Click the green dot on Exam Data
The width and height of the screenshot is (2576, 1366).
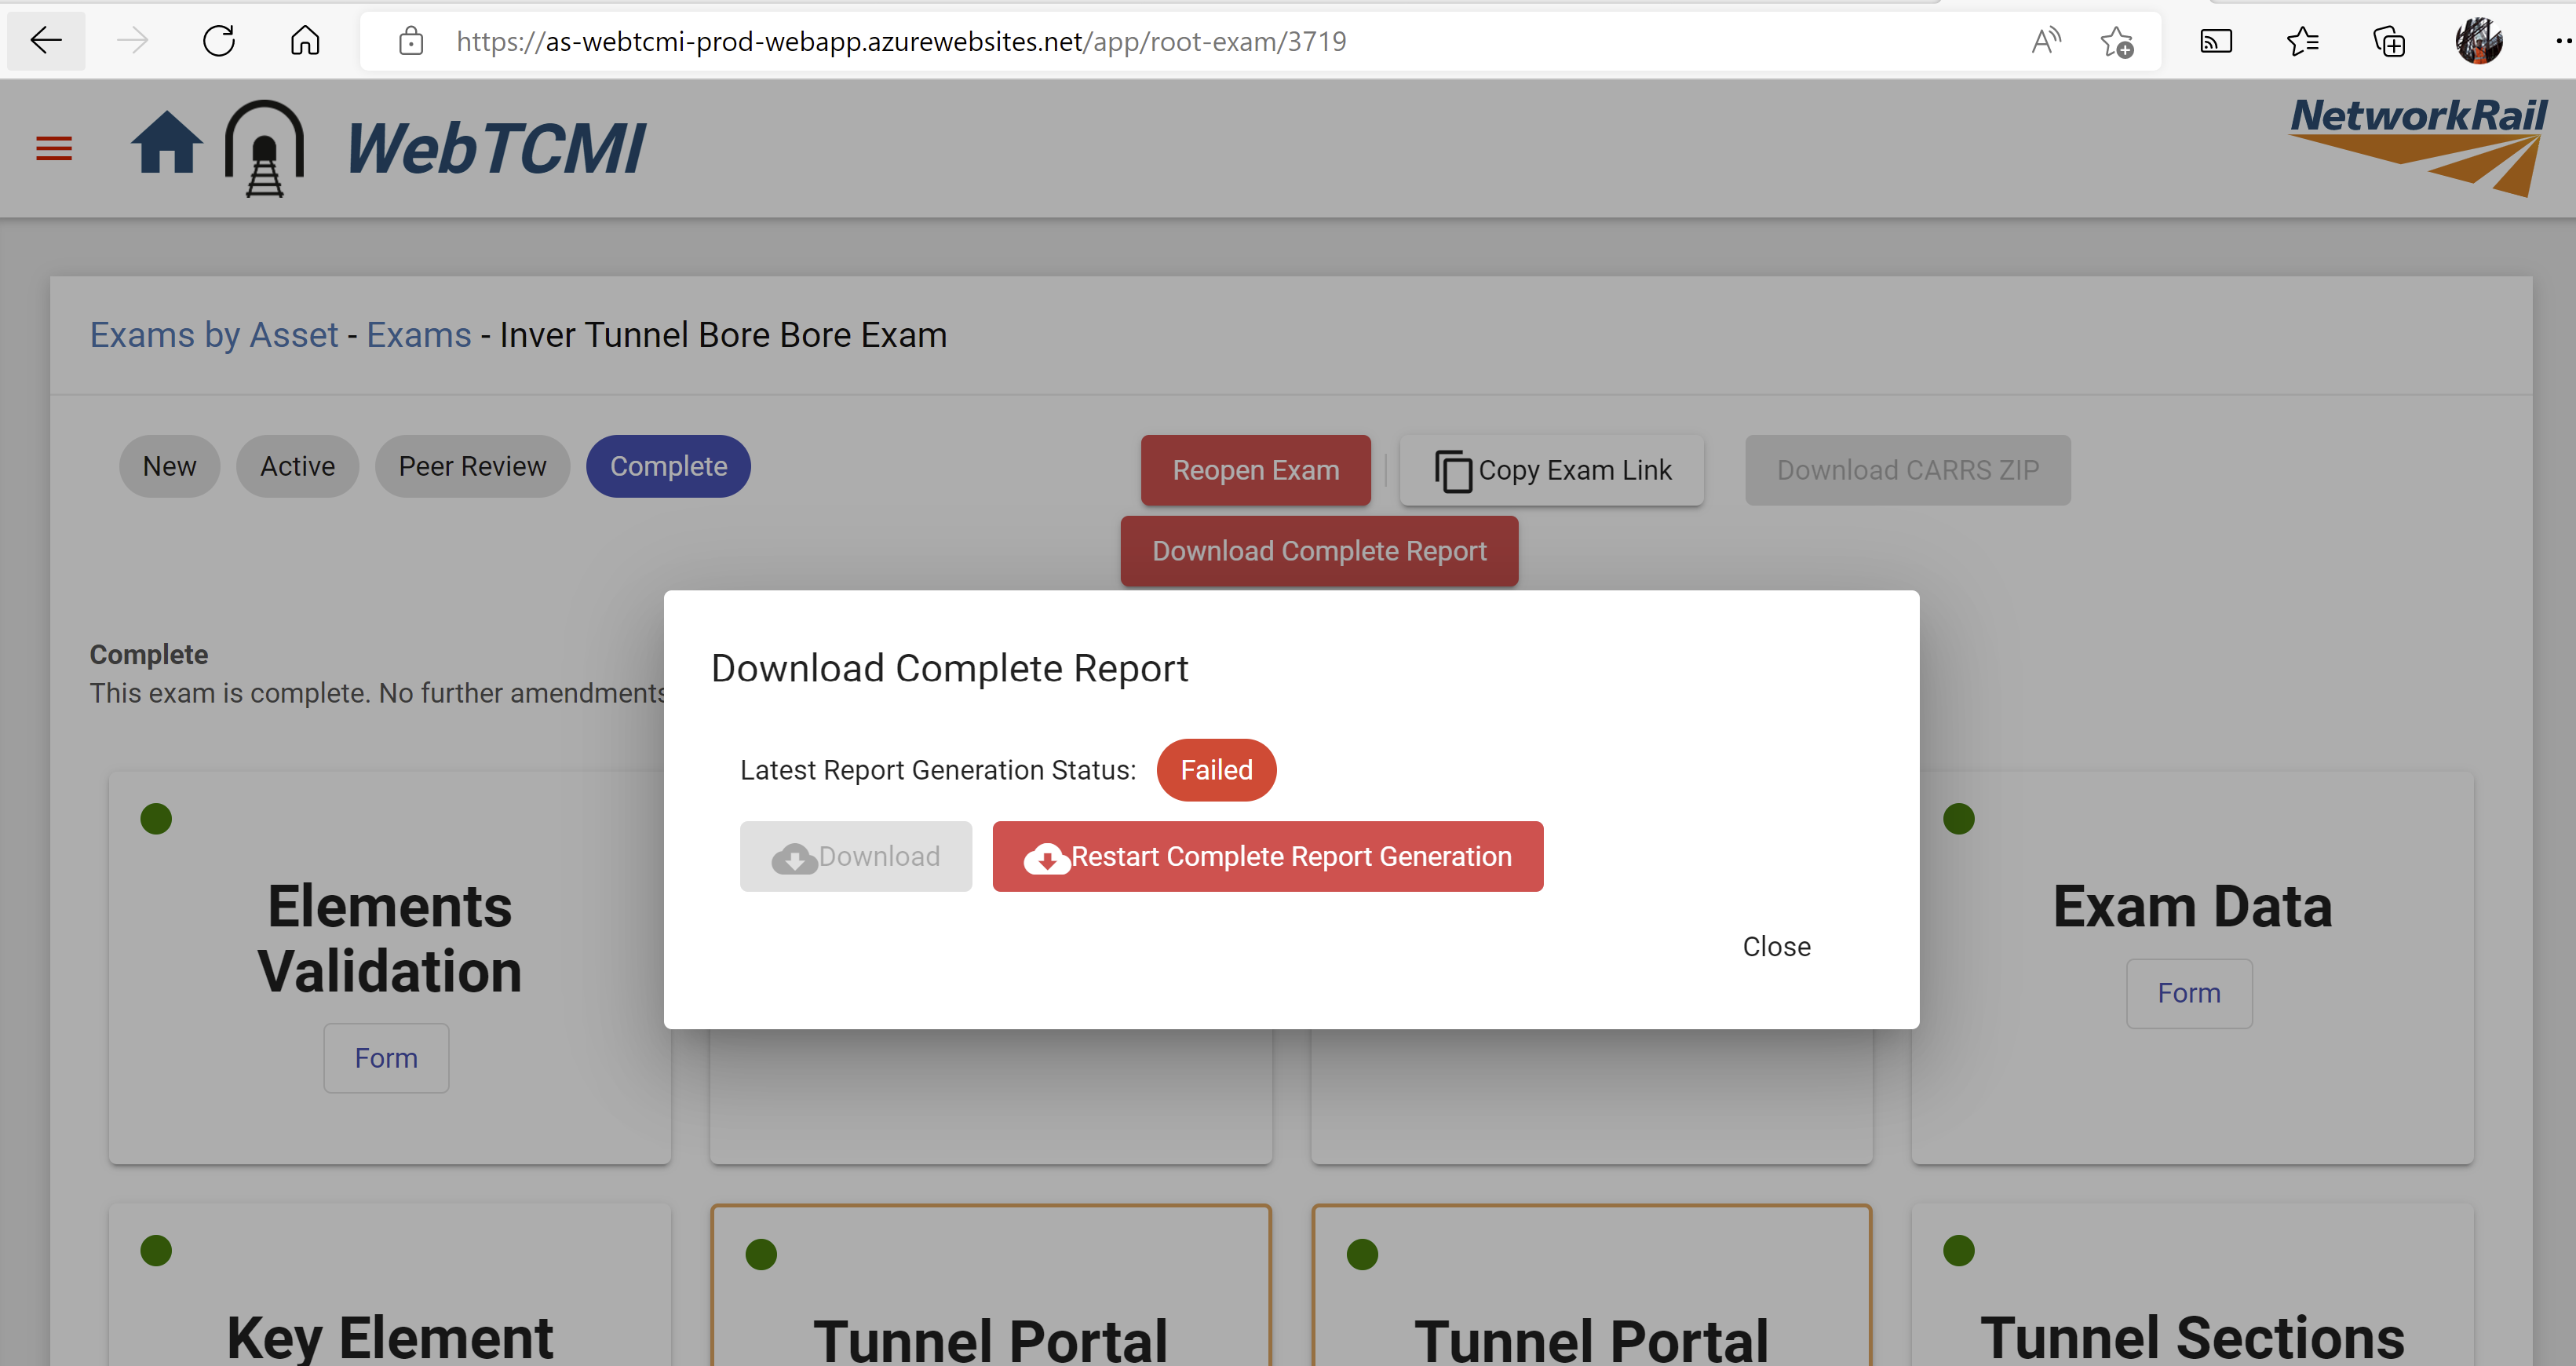coord(1958,819)
